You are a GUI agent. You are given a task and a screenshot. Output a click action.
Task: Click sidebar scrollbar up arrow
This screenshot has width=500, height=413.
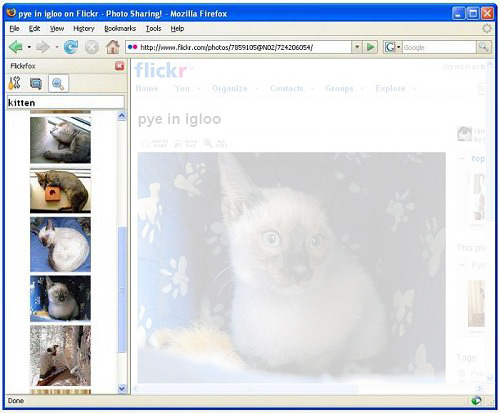click(x=122, y=116)
